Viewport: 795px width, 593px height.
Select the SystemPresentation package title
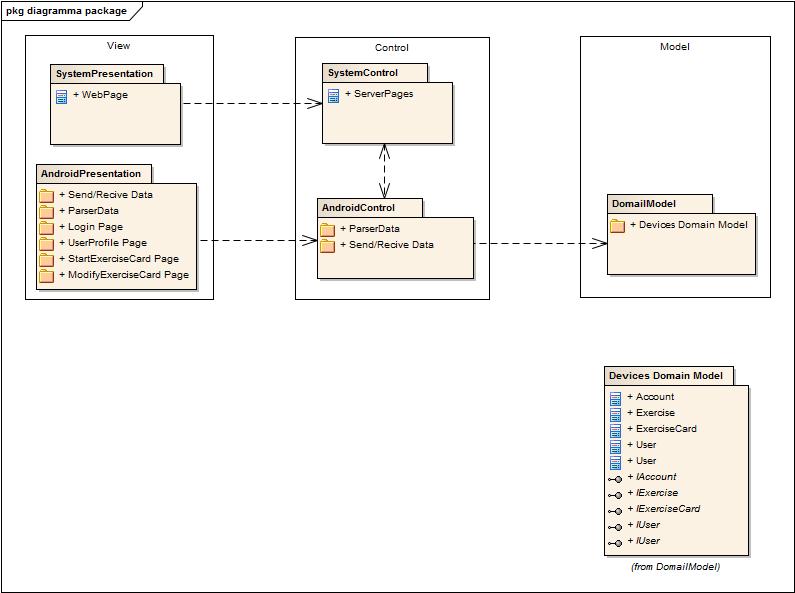pos(104,73)
